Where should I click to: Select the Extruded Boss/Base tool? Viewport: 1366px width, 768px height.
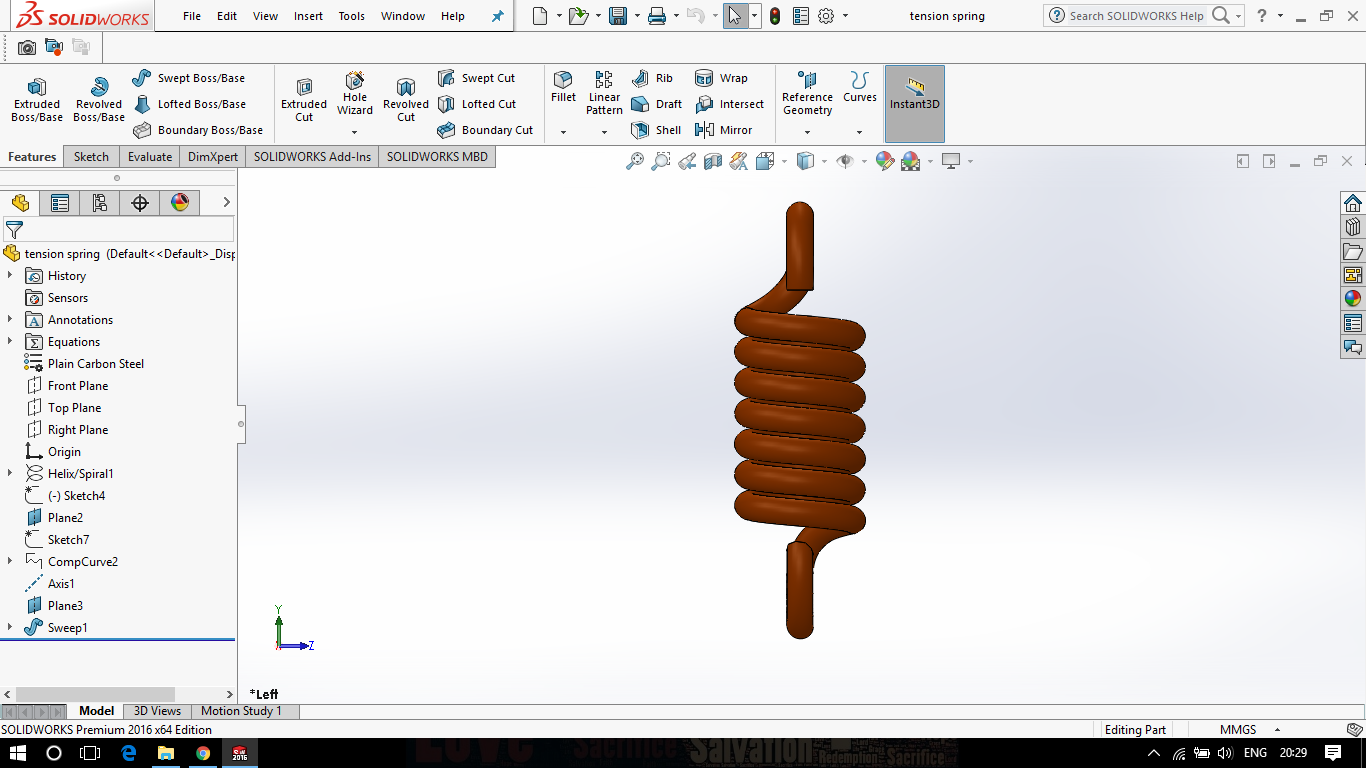tap(37, 100)
